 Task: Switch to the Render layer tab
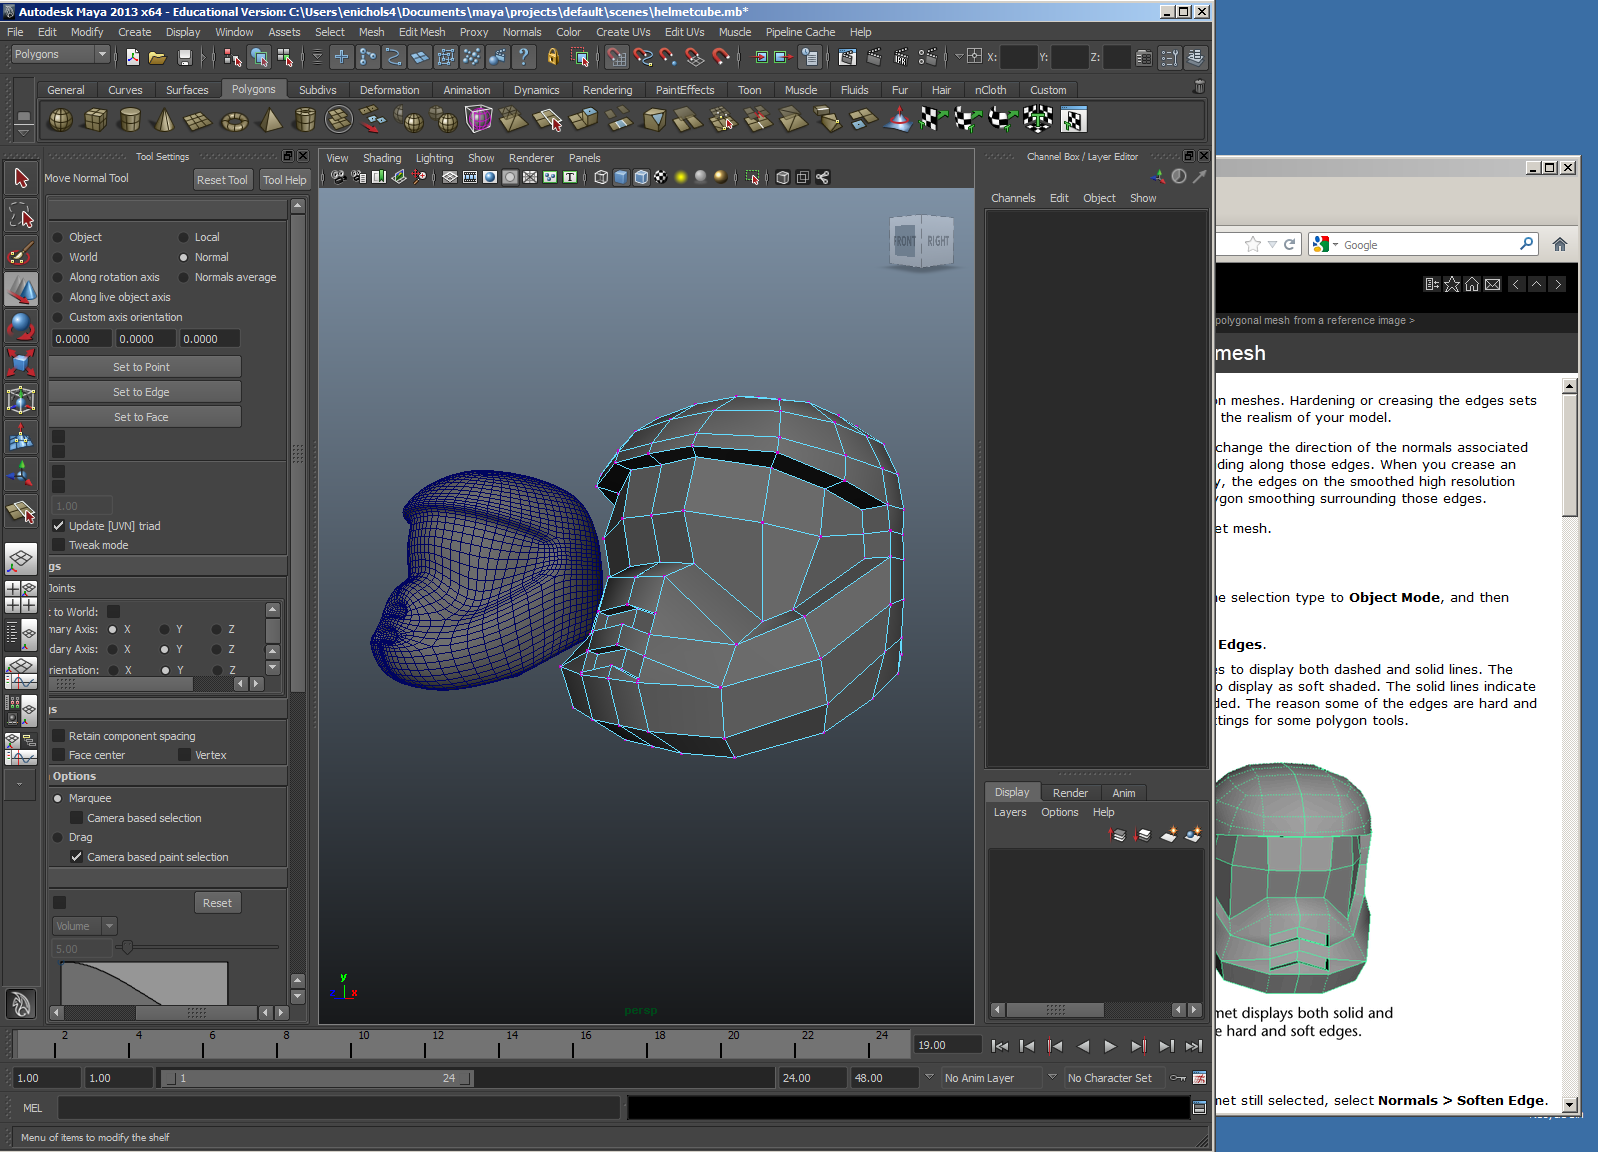coord(1070,793)
